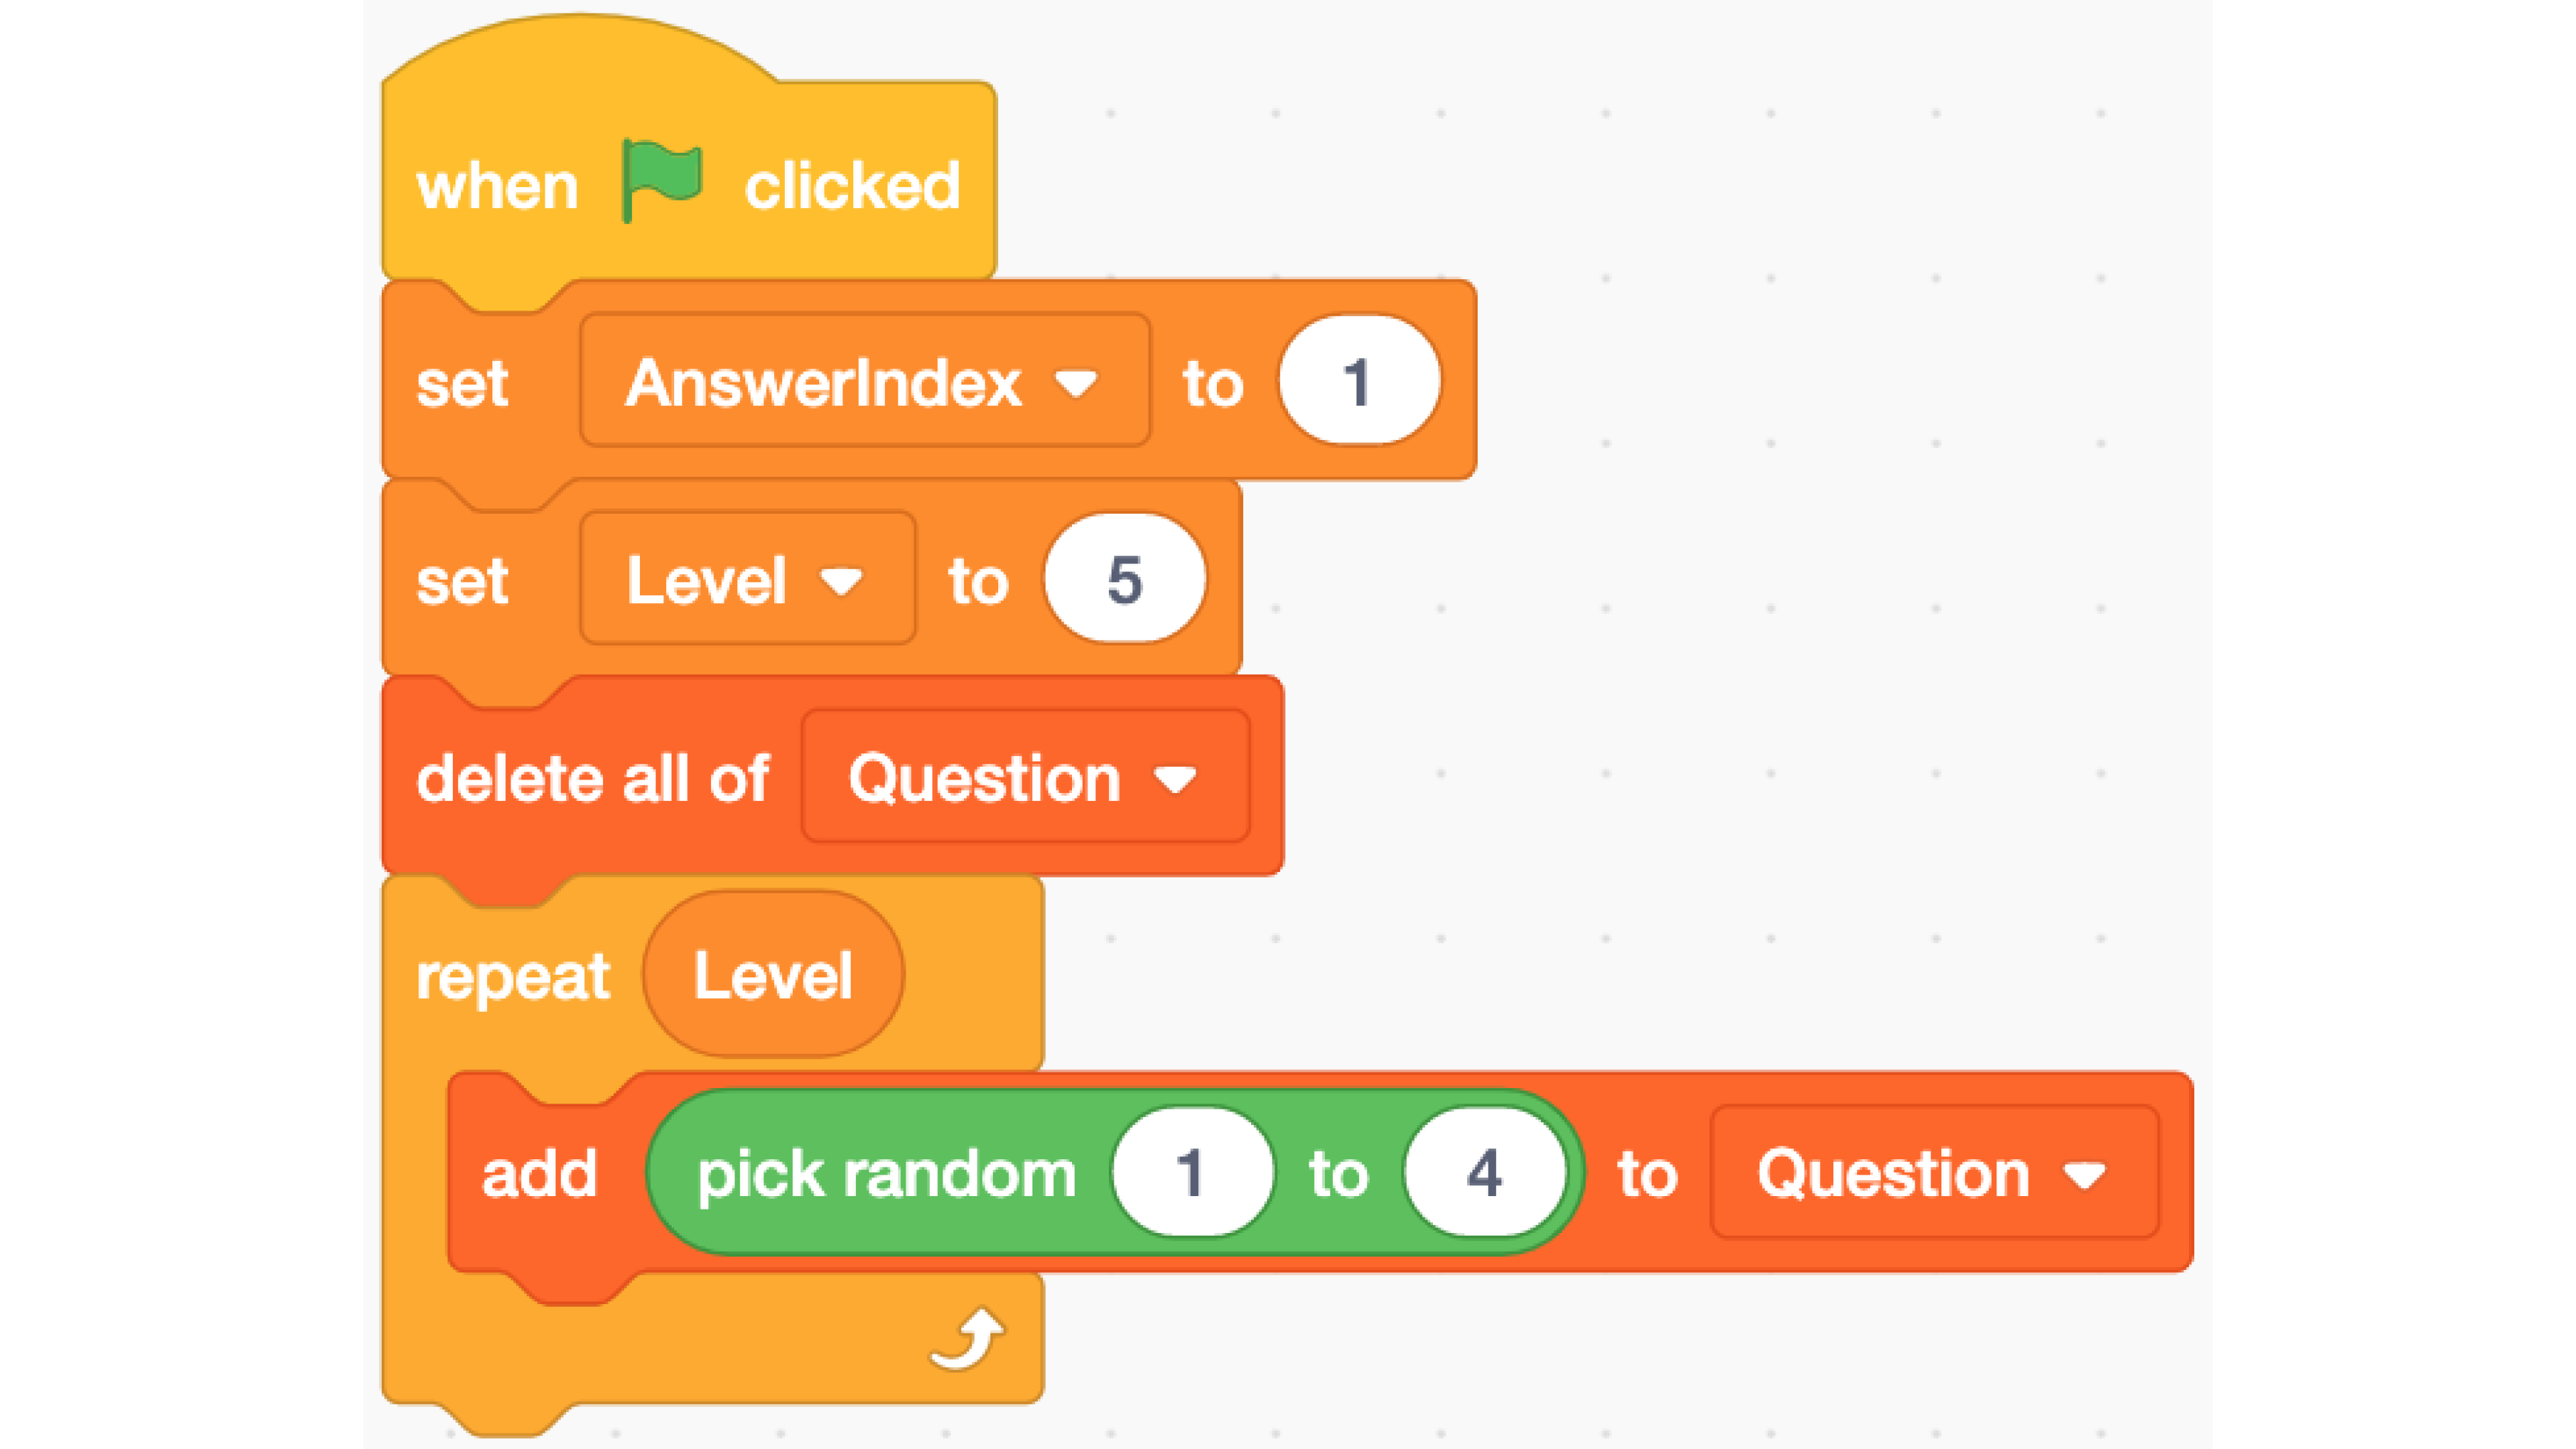Click the 'repeat' label on loop block
The image size is (2576, 1449).
[x=513, y=977]
